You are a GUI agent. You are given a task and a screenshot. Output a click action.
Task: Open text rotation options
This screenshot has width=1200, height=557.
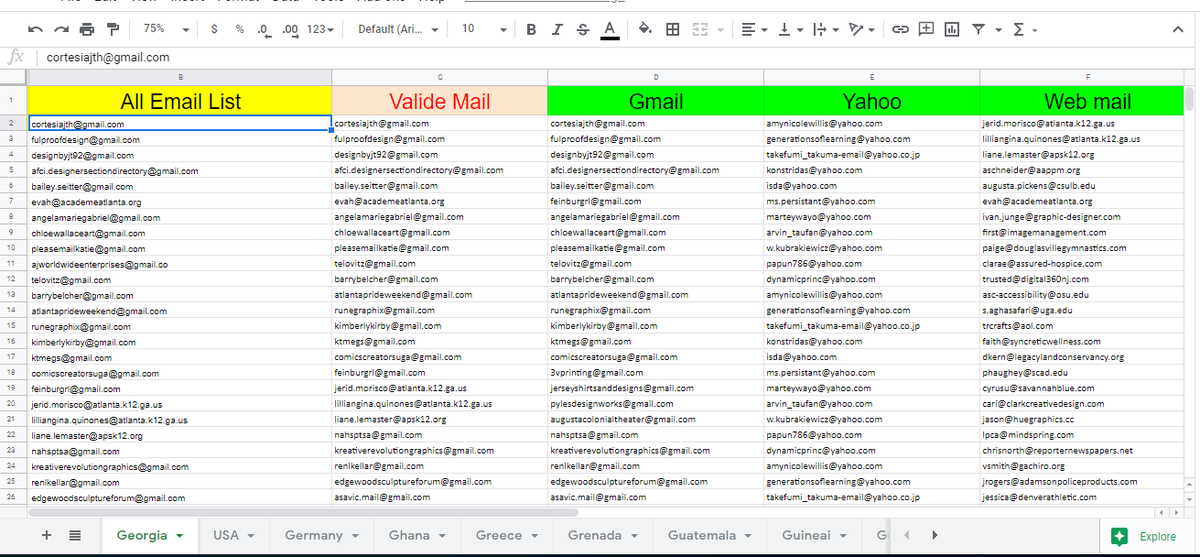click(x=860, y=29)
